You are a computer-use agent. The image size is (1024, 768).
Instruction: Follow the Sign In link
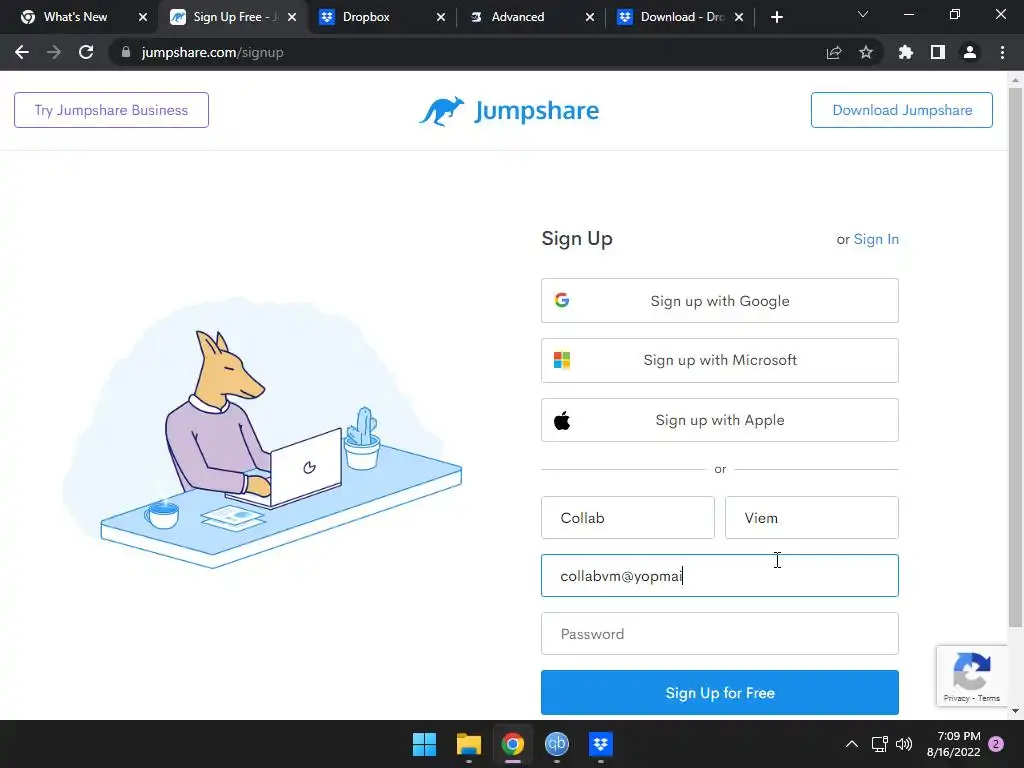(876, 239)
